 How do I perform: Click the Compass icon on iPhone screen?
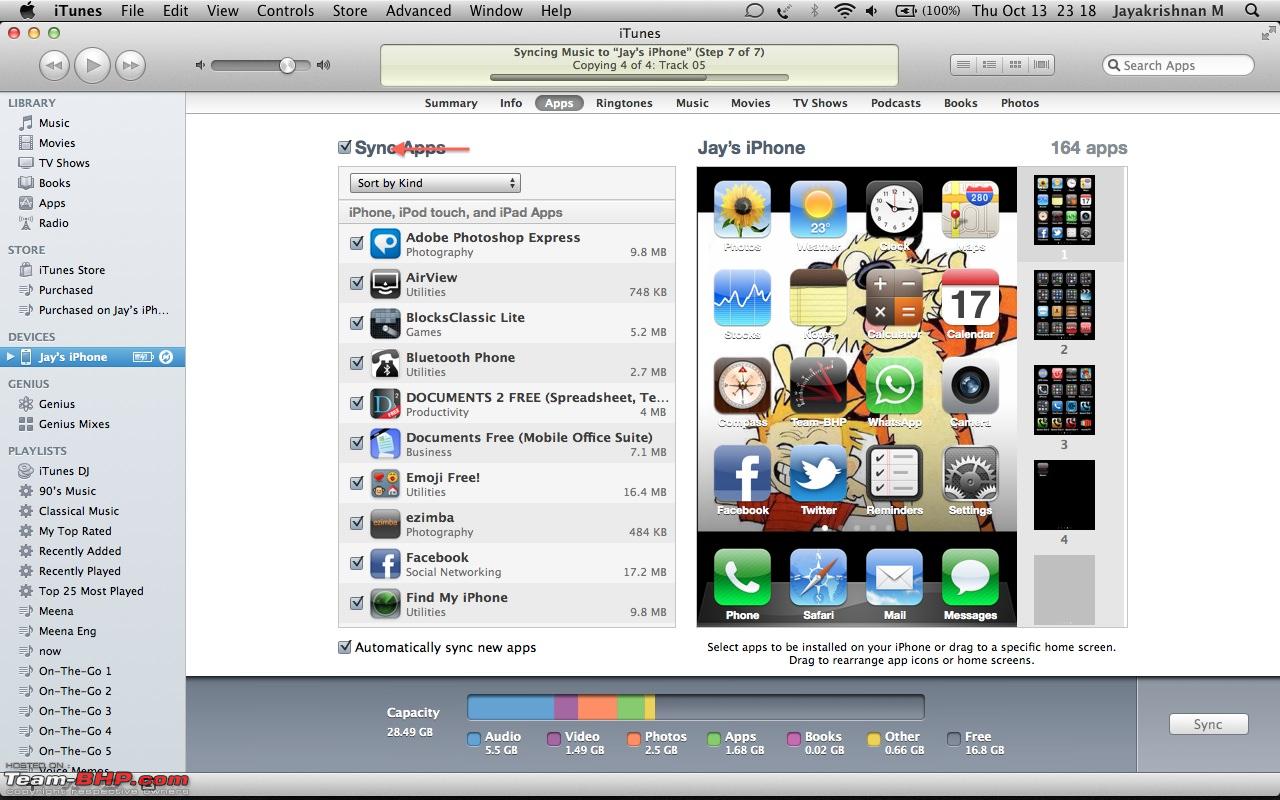[x=742, y=386]
